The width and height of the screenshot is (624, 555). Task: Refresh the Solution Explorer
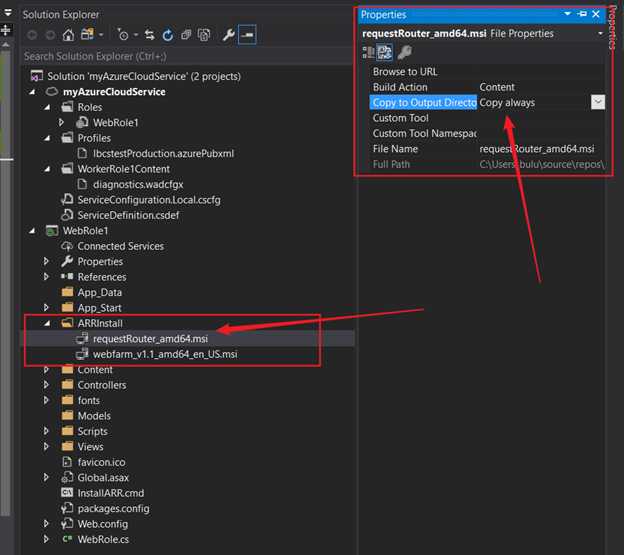(168, 35)
